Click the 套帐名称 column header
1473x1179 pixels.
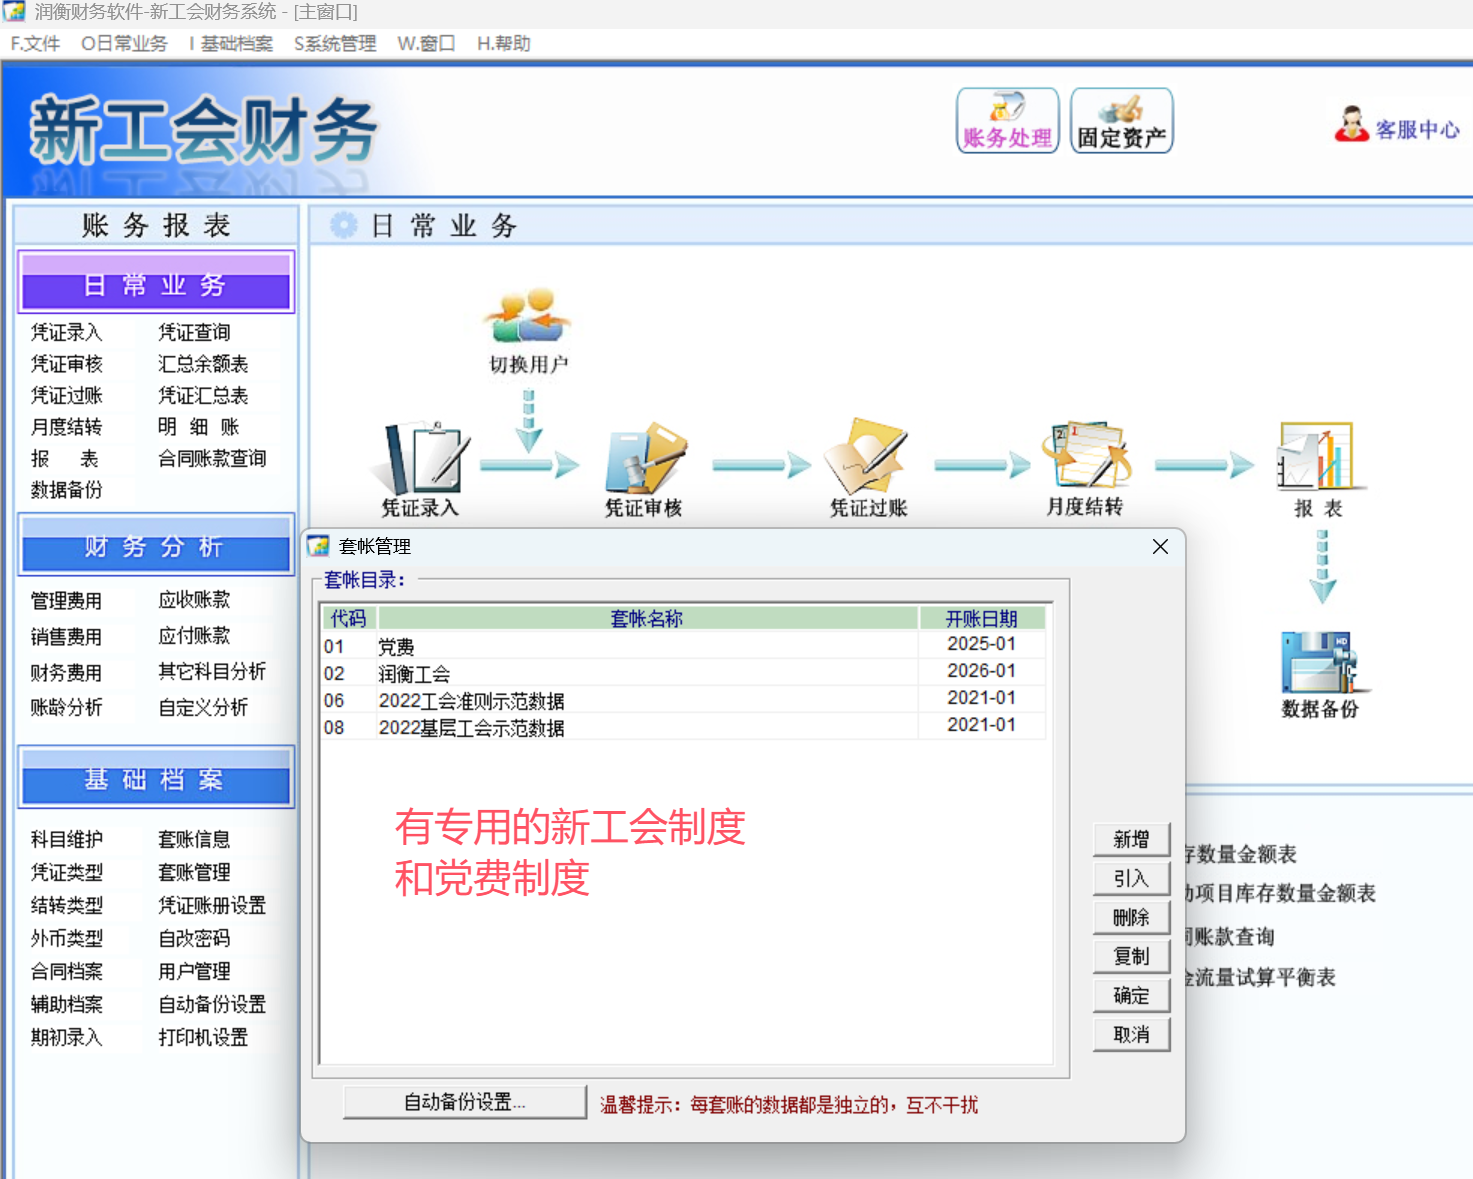pos(647,619)
